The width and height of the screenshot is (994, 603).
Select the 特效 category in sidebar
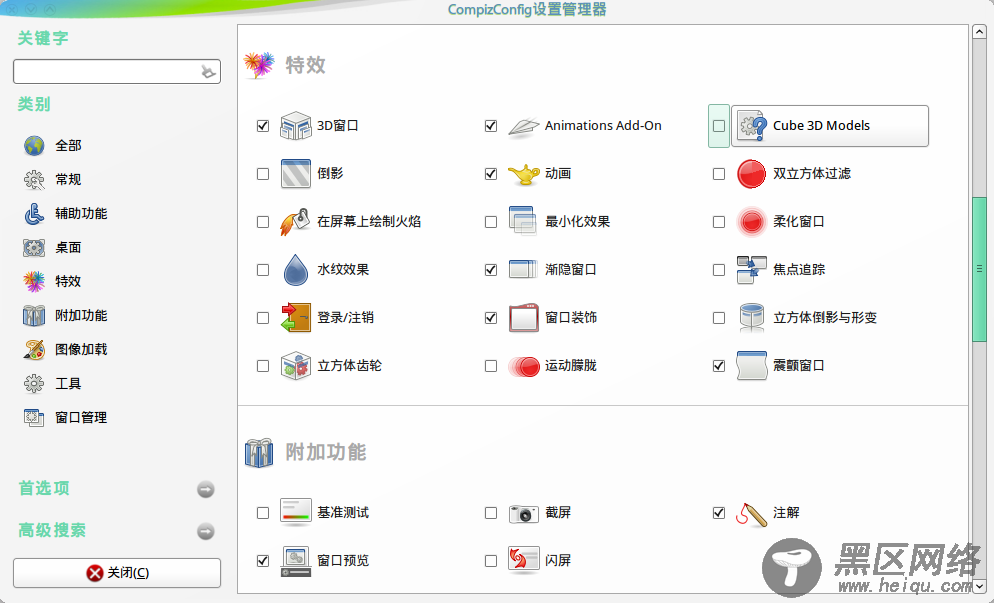point(68,281)
